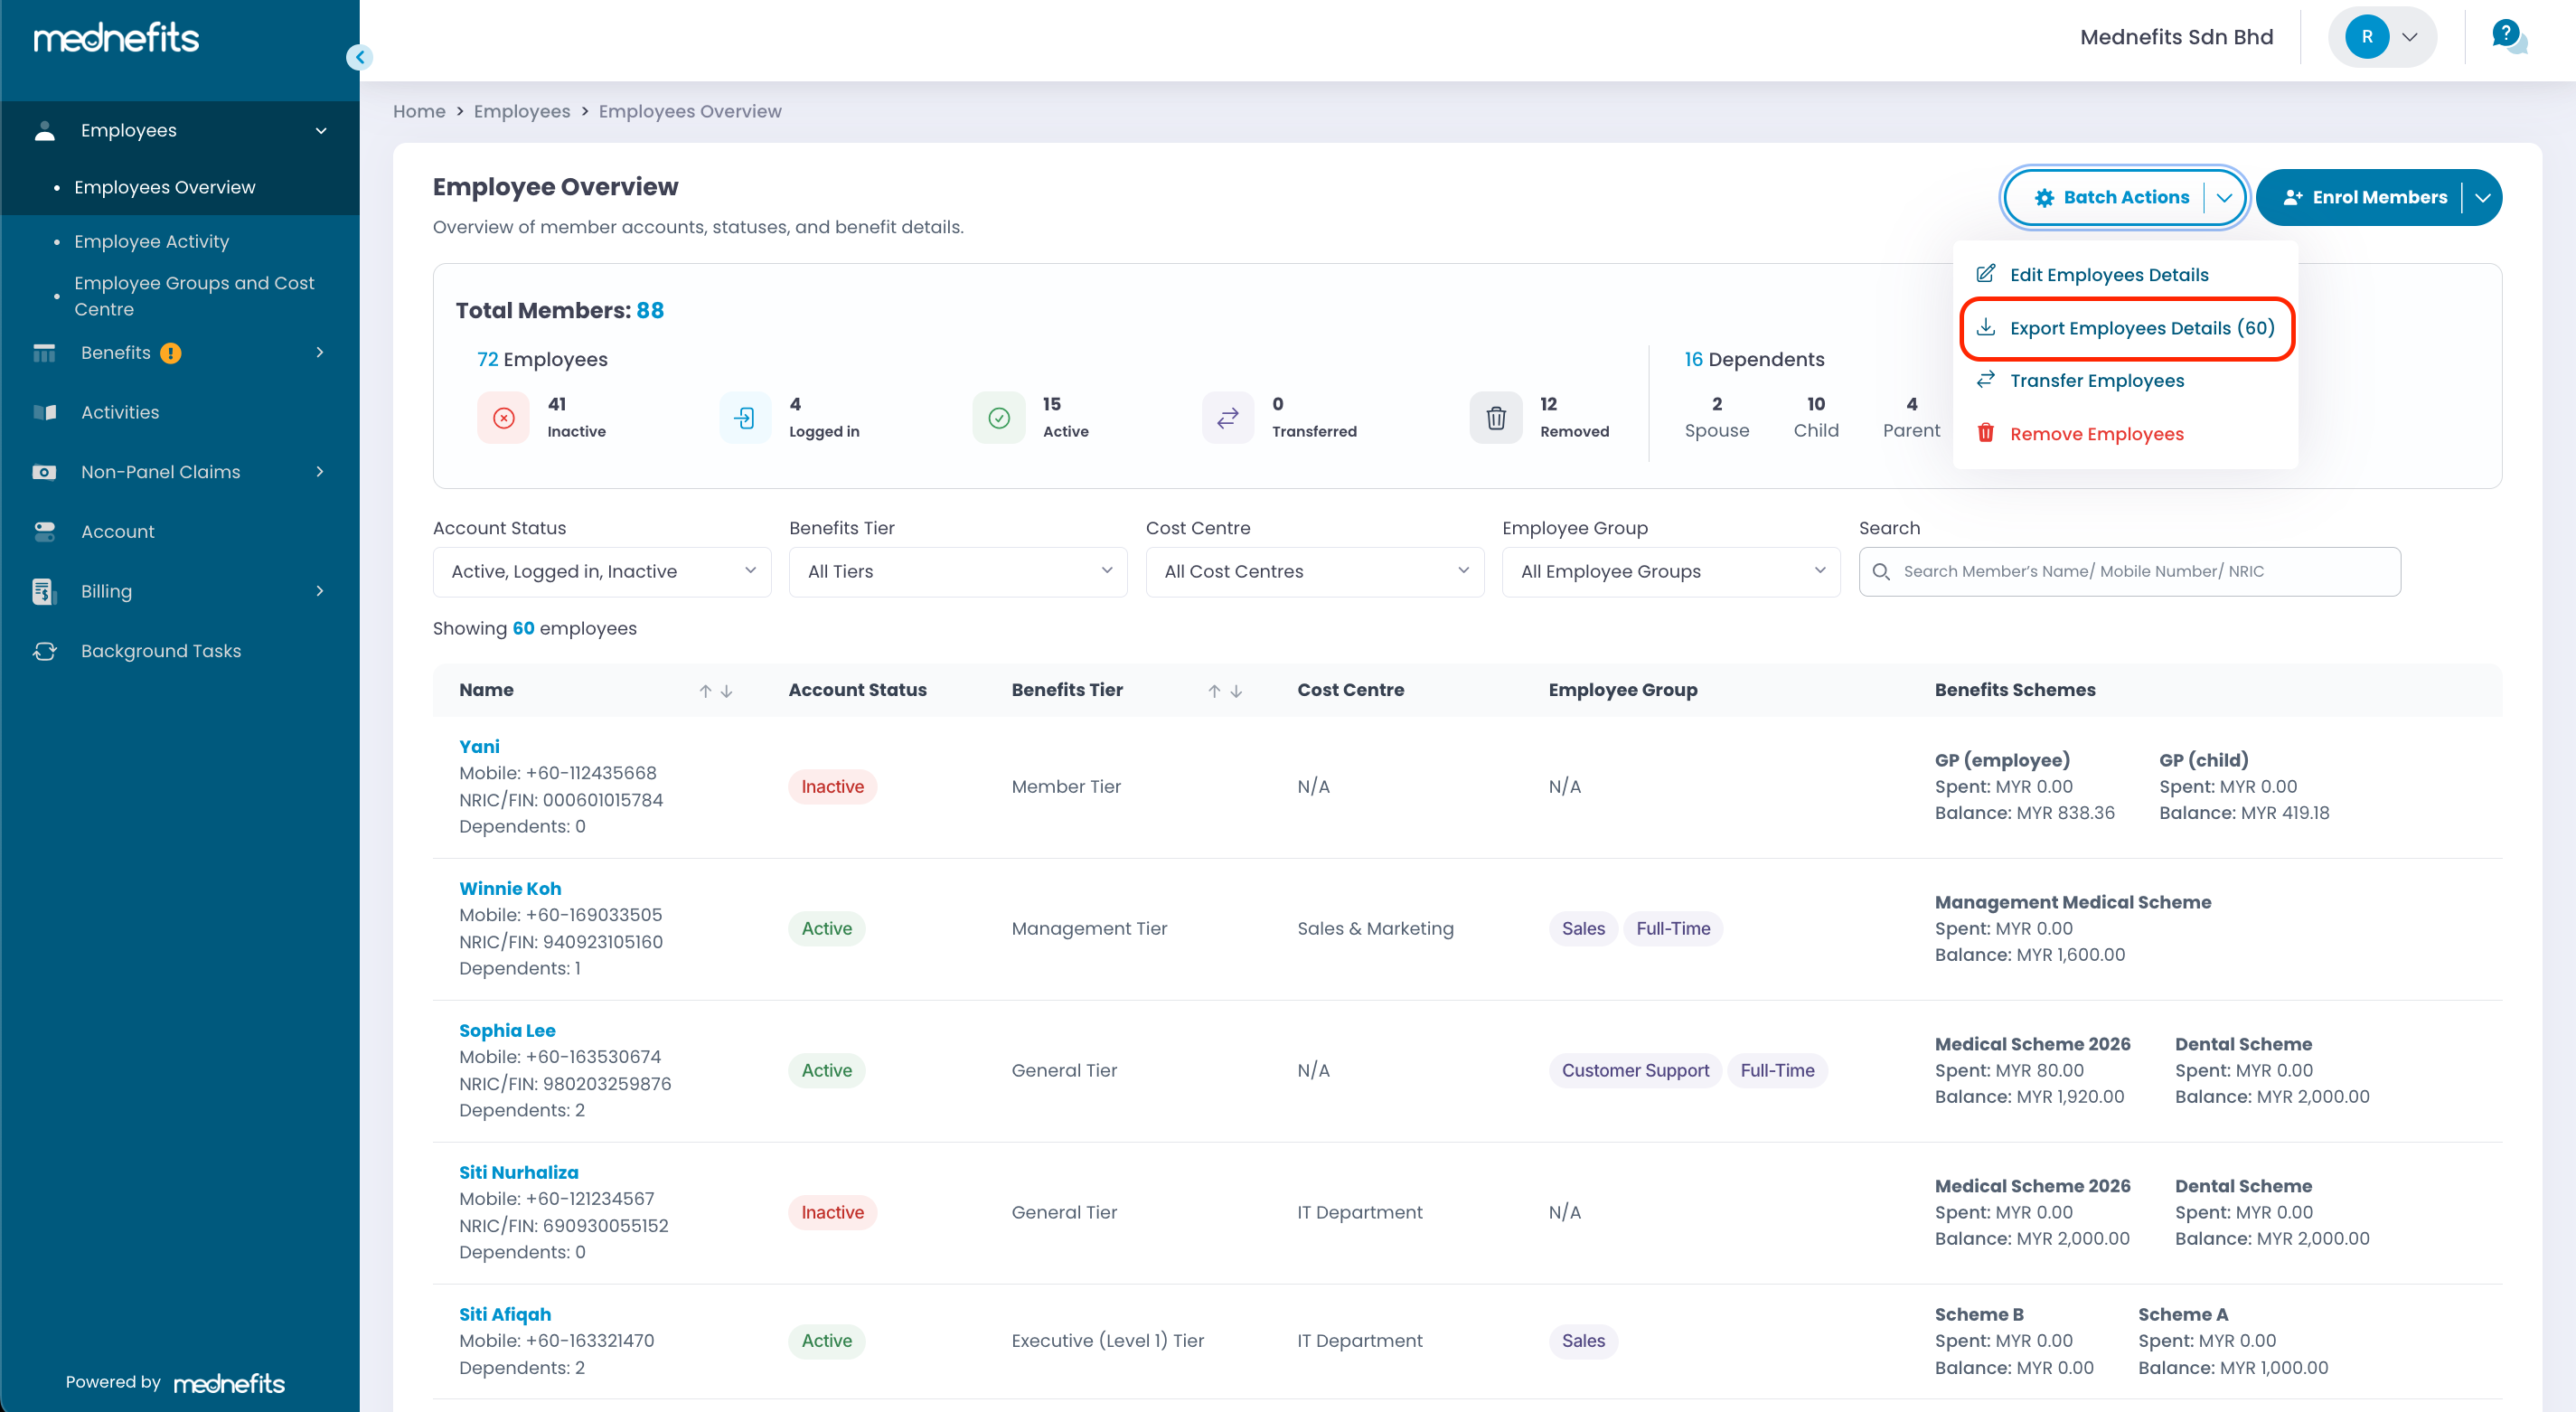
Task: Go to Employees breadcrumb link
Action: click(521, 111)
